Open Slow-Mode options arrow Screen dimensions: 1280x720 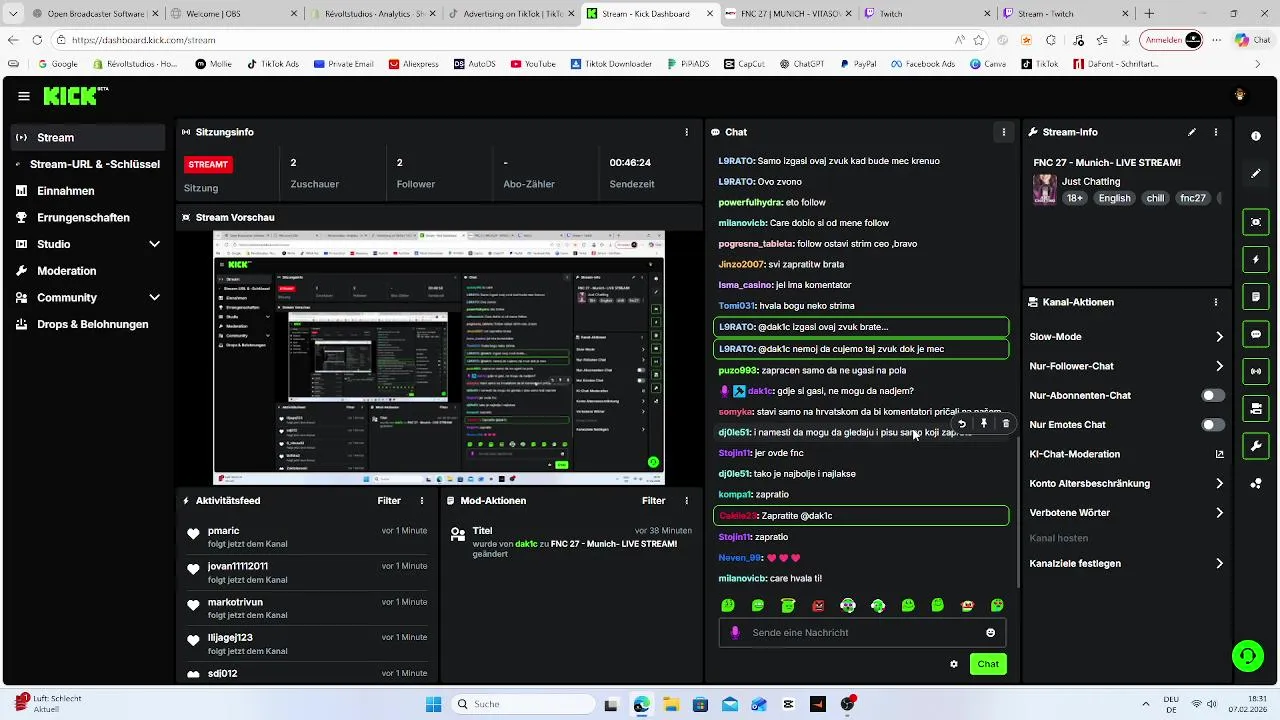[1219, 337]
